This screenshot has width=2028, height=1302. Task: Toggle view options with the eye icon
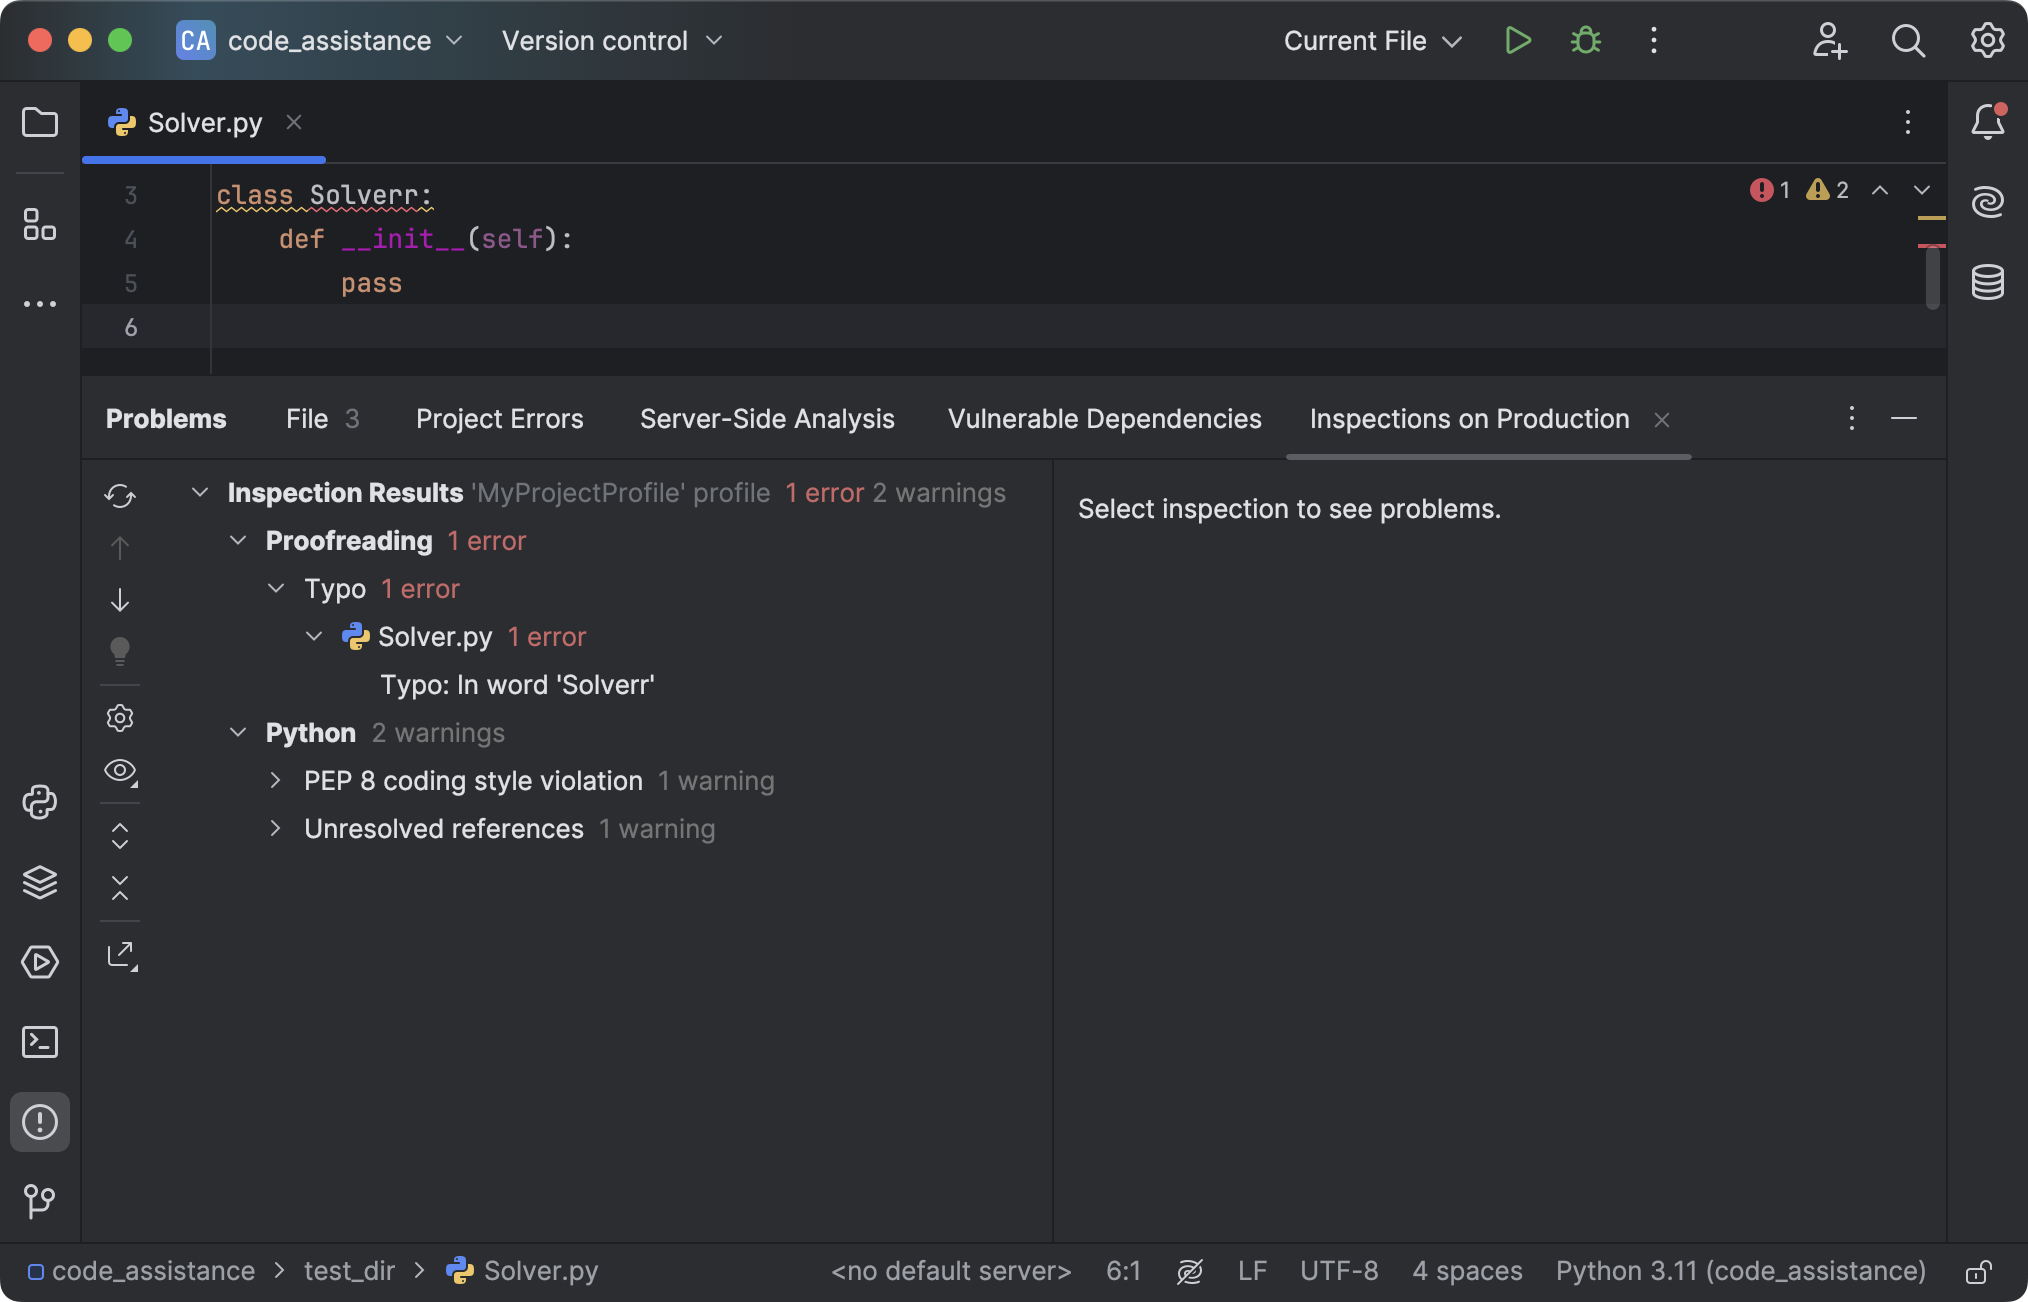[x=120, y=771]
